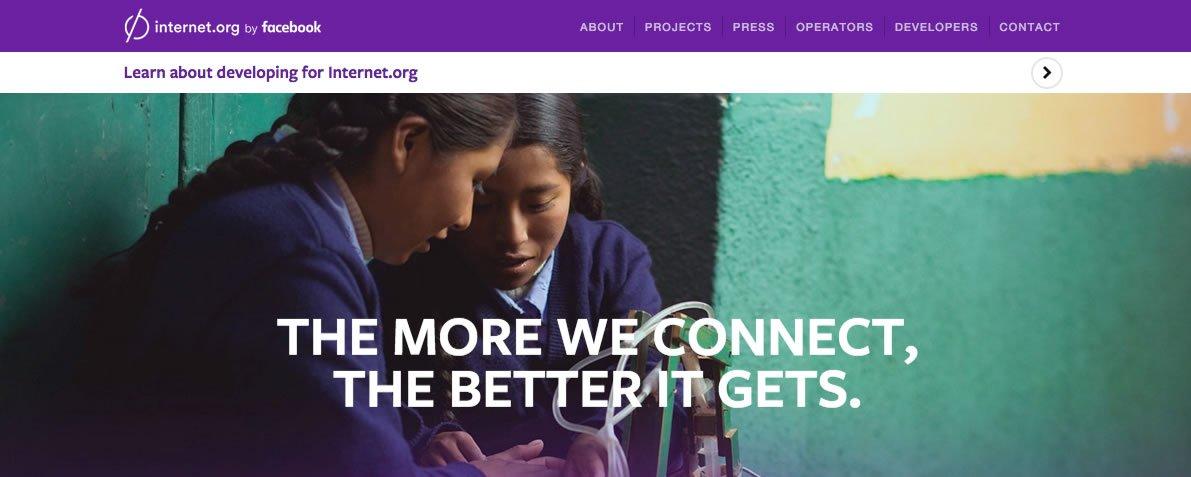Click the right-arrow chevron in the banner
This screenshot has height=477, width=1191.
coord(1047,73)
